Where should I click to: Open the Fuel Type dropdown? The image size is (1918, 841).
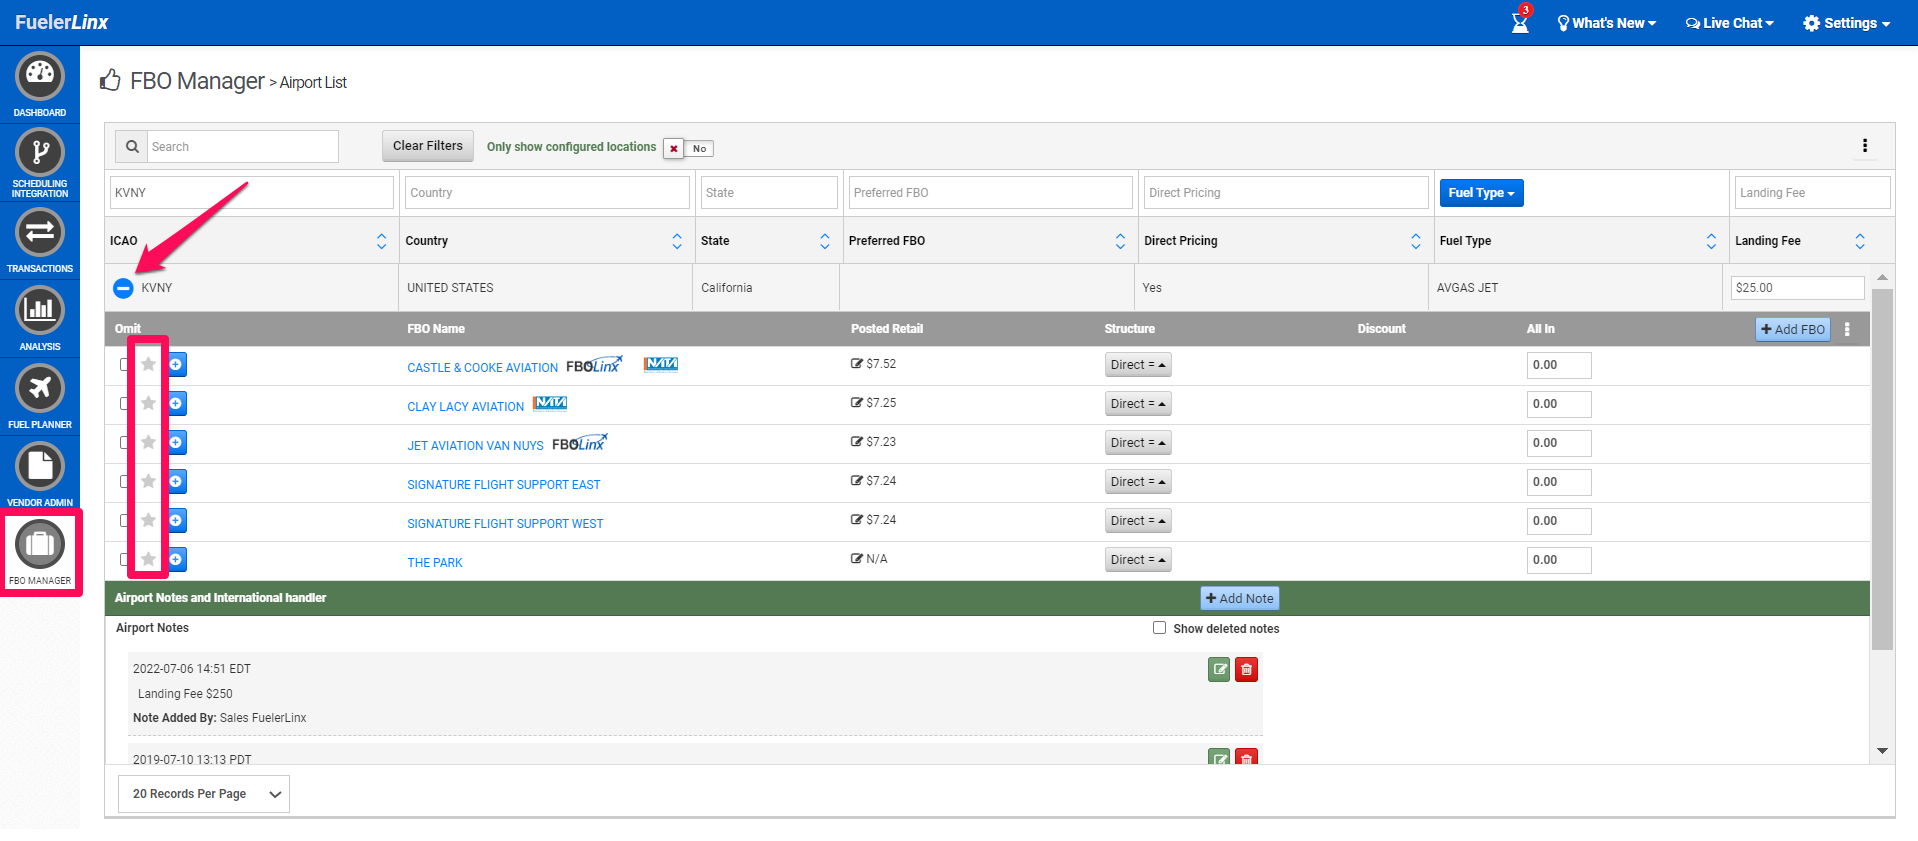pyautogui.click(x=1481, y=193)
